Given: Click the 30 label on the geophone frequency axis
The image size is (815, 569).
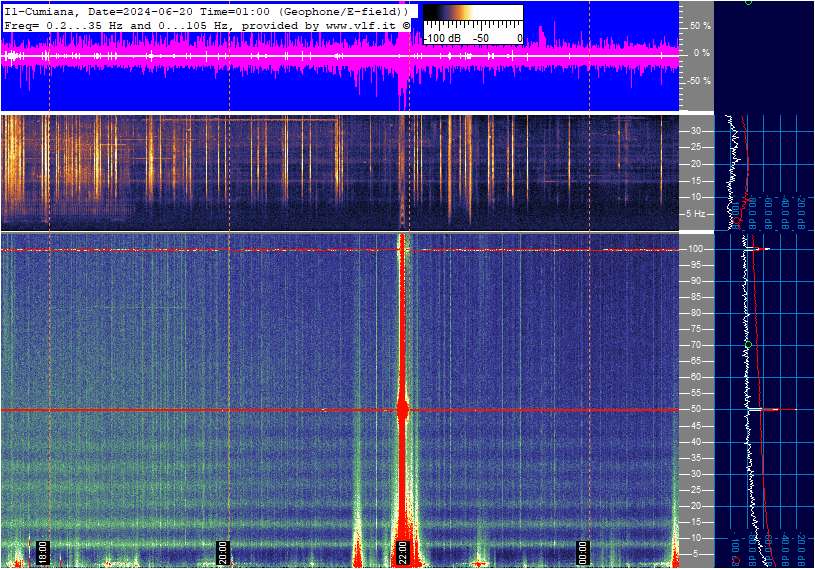Looking at the screenshot, I should 693,131.
